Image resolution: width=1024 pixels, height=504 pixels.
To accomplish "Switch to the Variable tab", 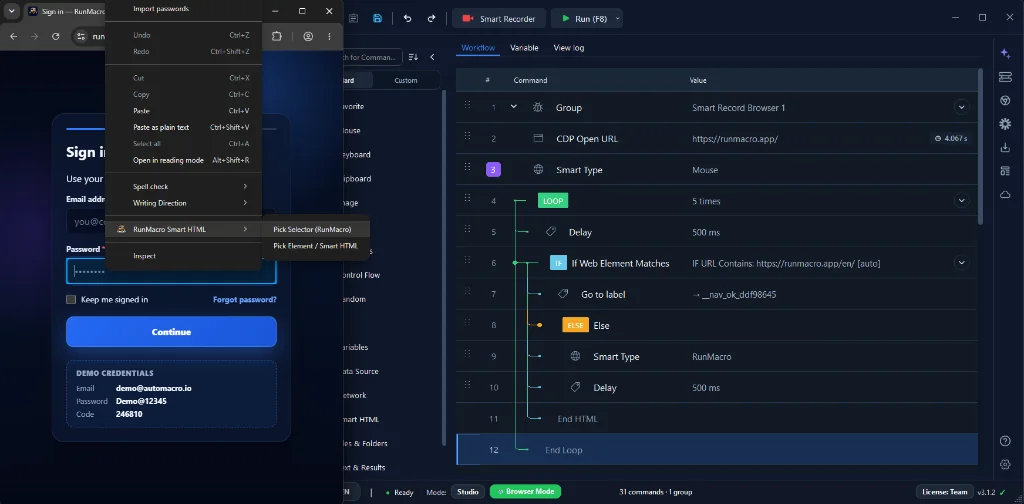I will pos(524,48).
